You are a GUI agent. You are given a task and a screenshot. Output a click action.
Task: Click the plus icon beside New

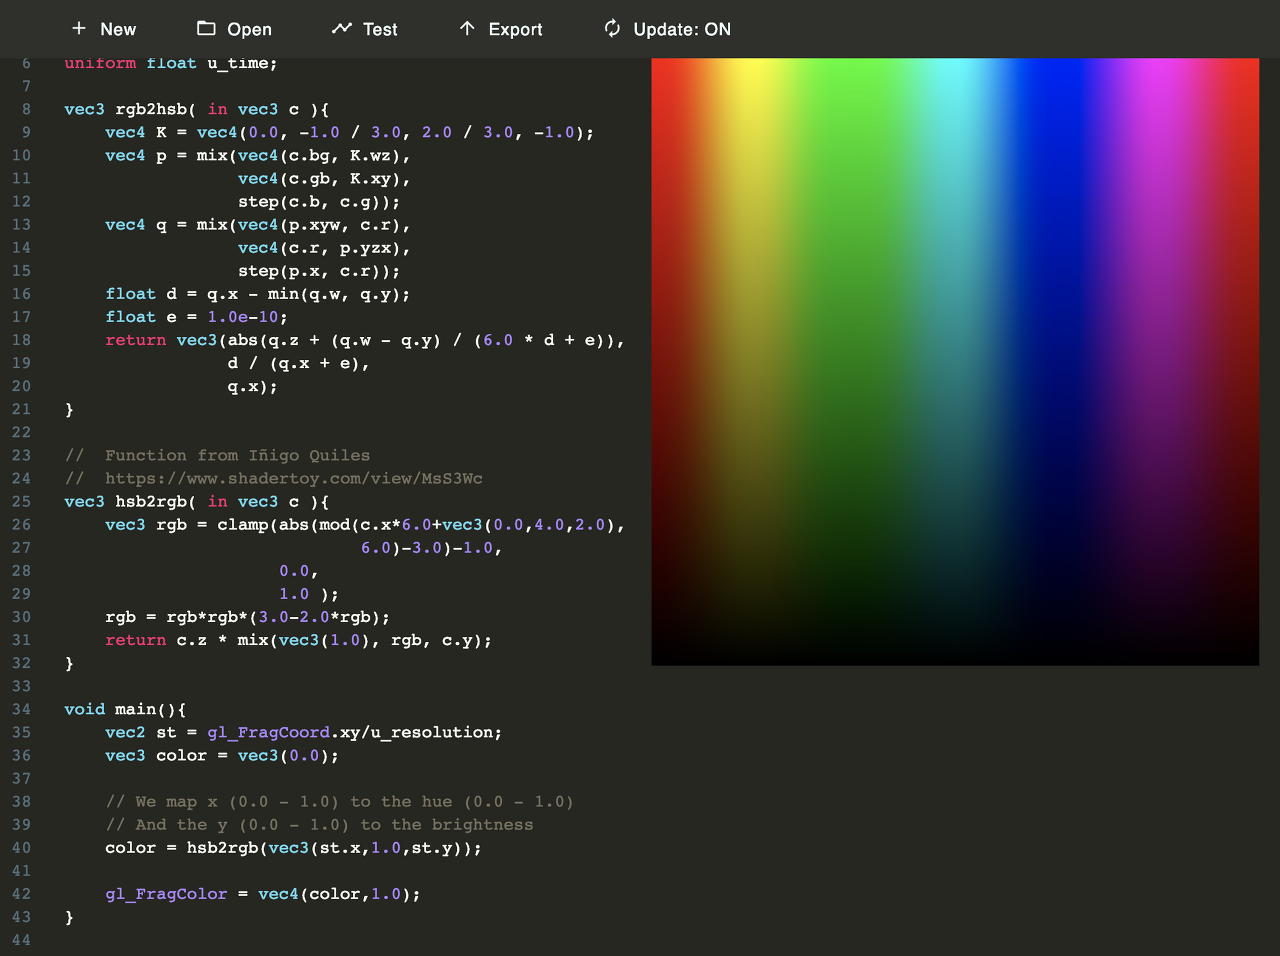click(x=79, y=29)
